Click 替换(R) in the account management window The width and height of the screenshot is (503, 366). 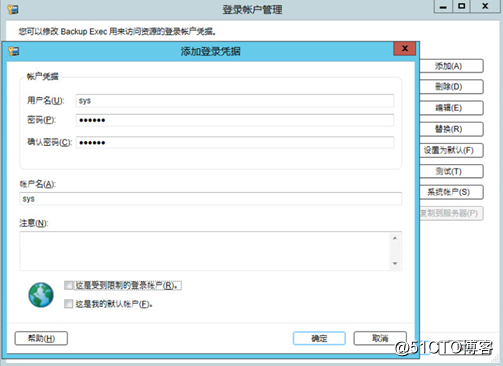point(451,129)
